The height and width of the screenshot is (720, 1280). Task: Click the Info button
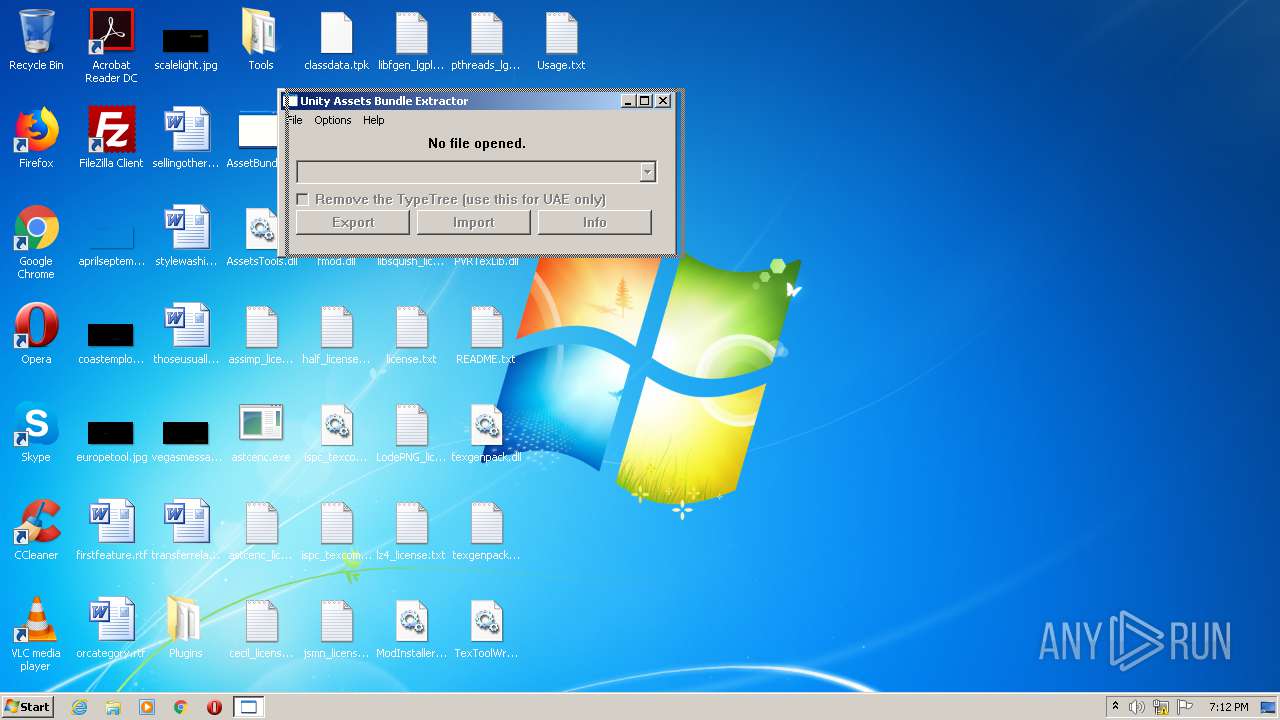point(594,222)
